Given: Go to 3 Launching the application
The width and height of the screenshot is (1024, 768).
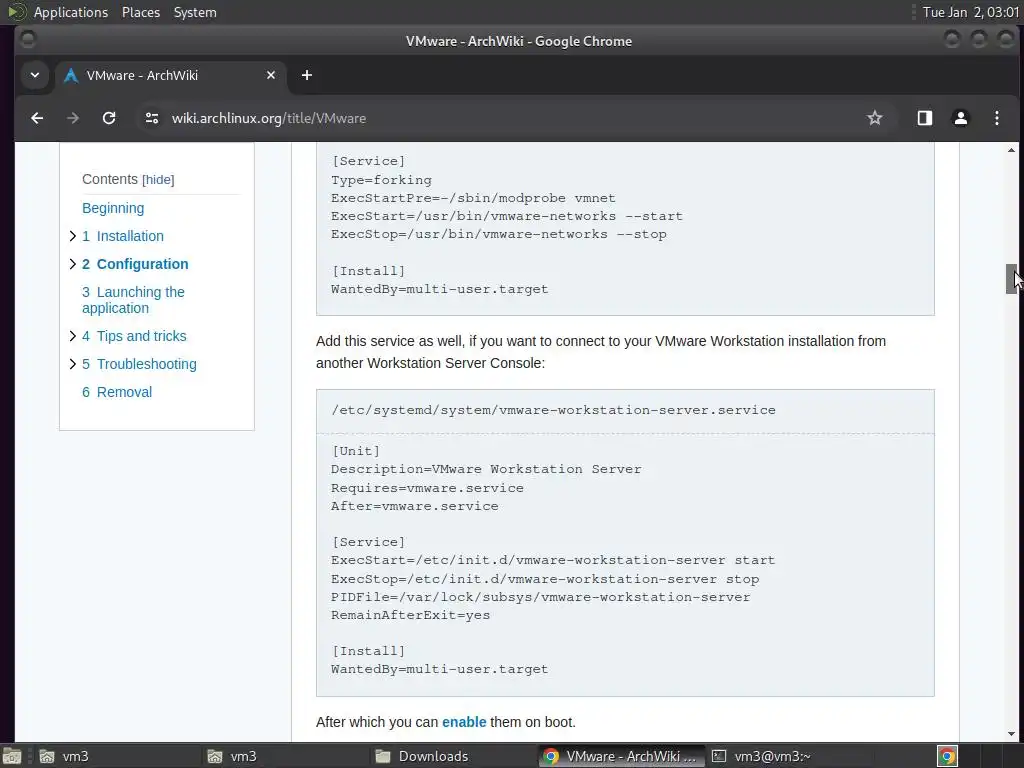Looking at the screenshot, I should [x=133, y=300].
